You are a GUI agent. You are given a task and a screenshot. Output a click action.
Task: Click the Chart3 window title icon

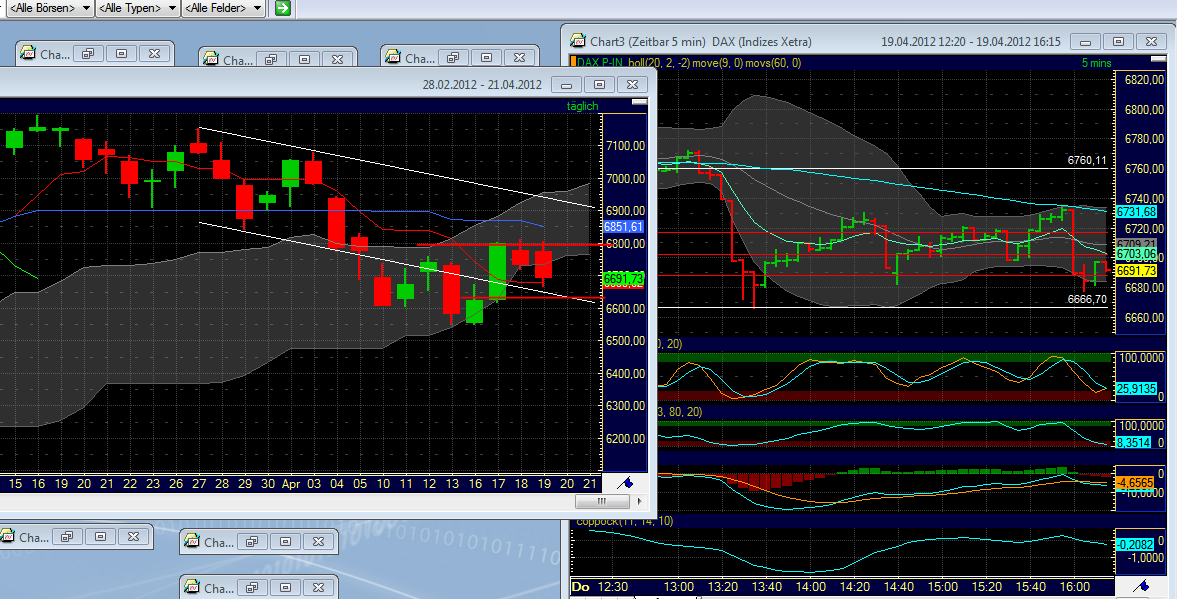(x=577, y=41)
